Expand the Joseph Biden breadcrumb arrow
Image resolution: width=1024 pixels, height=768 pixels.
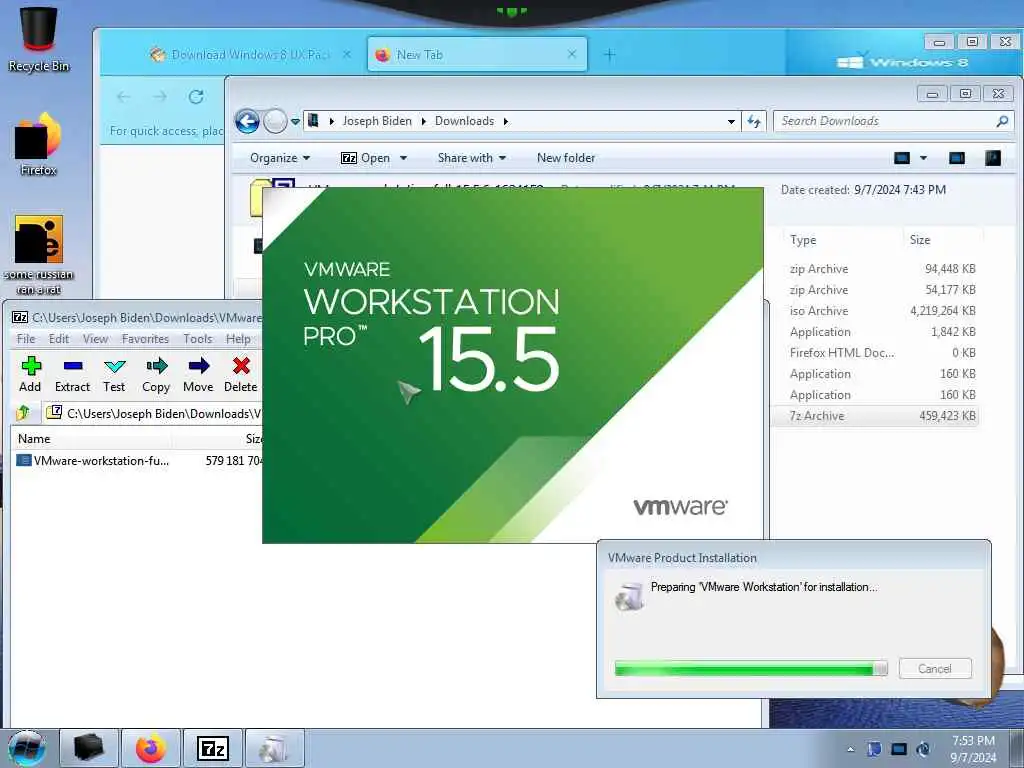[x=424, y=121]
